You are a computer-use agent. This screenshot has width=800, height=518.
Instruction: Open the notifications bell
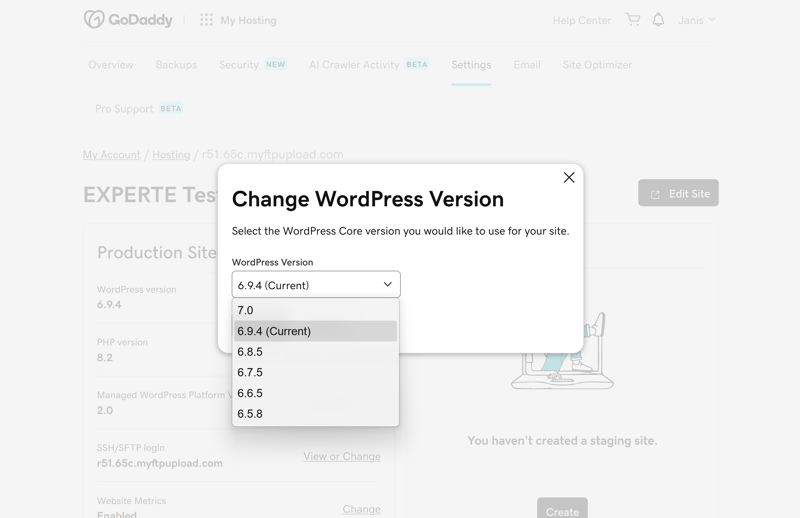pos(659,20)
